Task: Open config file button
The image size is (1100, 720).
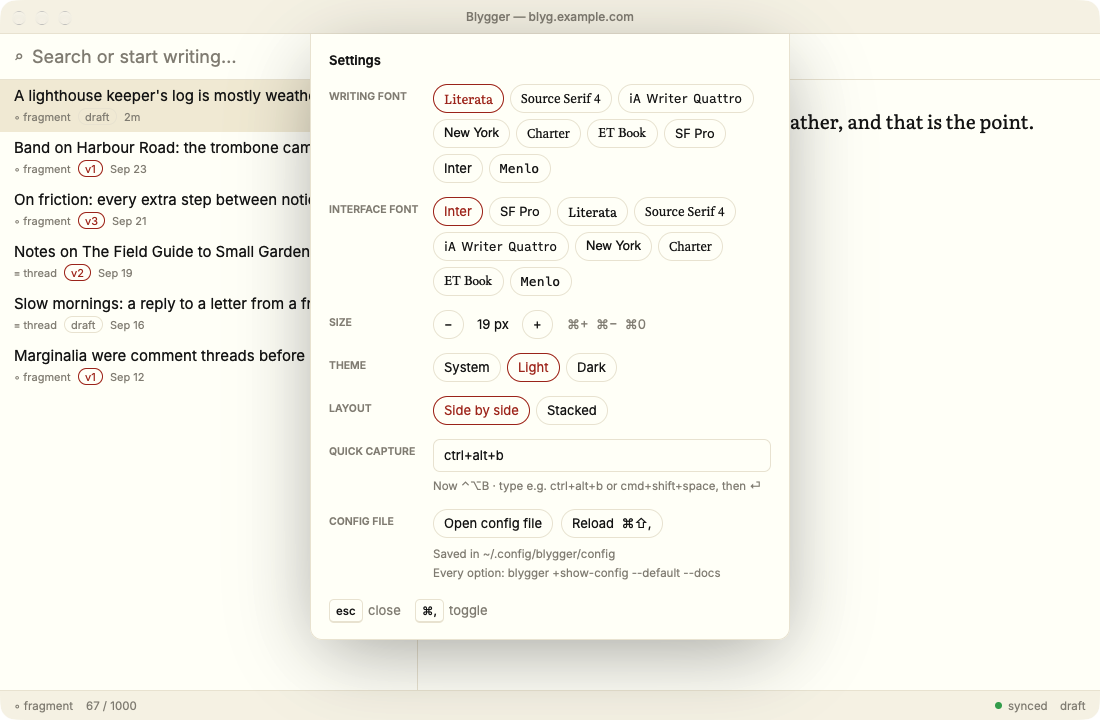Action: [x=493, y=524]
